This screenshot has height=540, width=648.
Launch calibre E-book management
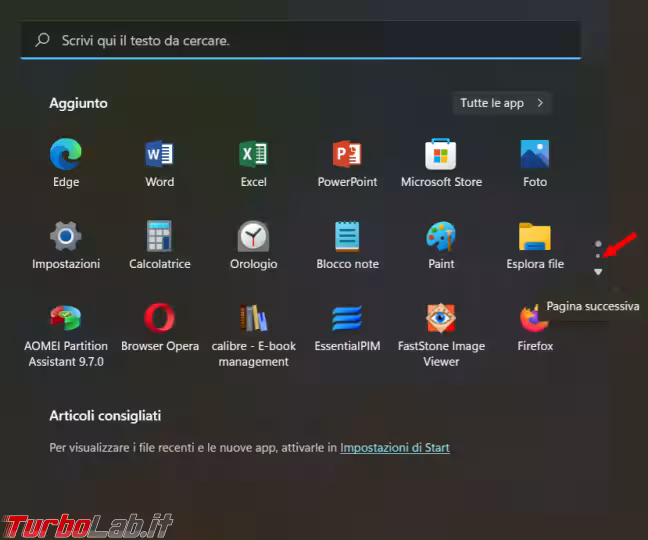coord(253,335)
